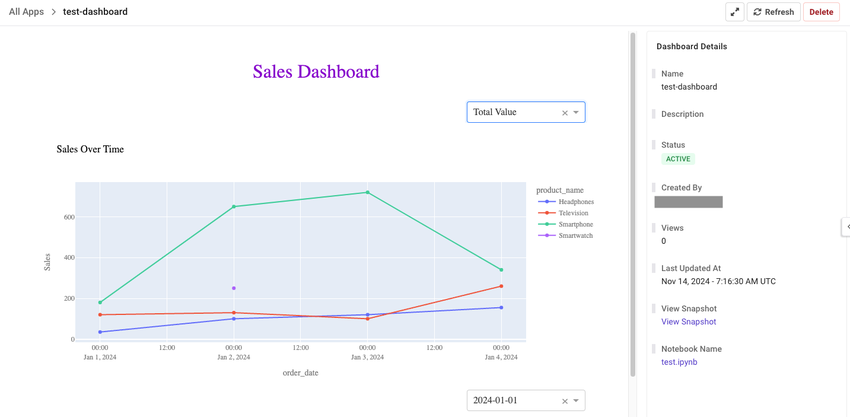The image size is (850, 417).
Task: Expand the 2024-01-01 date dropdown
Action: (x=576, y=401)
